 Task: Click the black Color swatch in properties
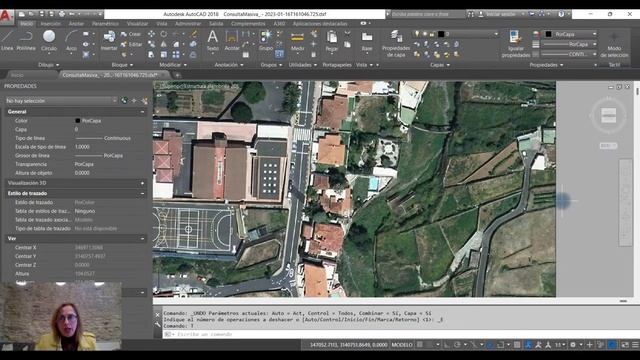coord(78,121)
